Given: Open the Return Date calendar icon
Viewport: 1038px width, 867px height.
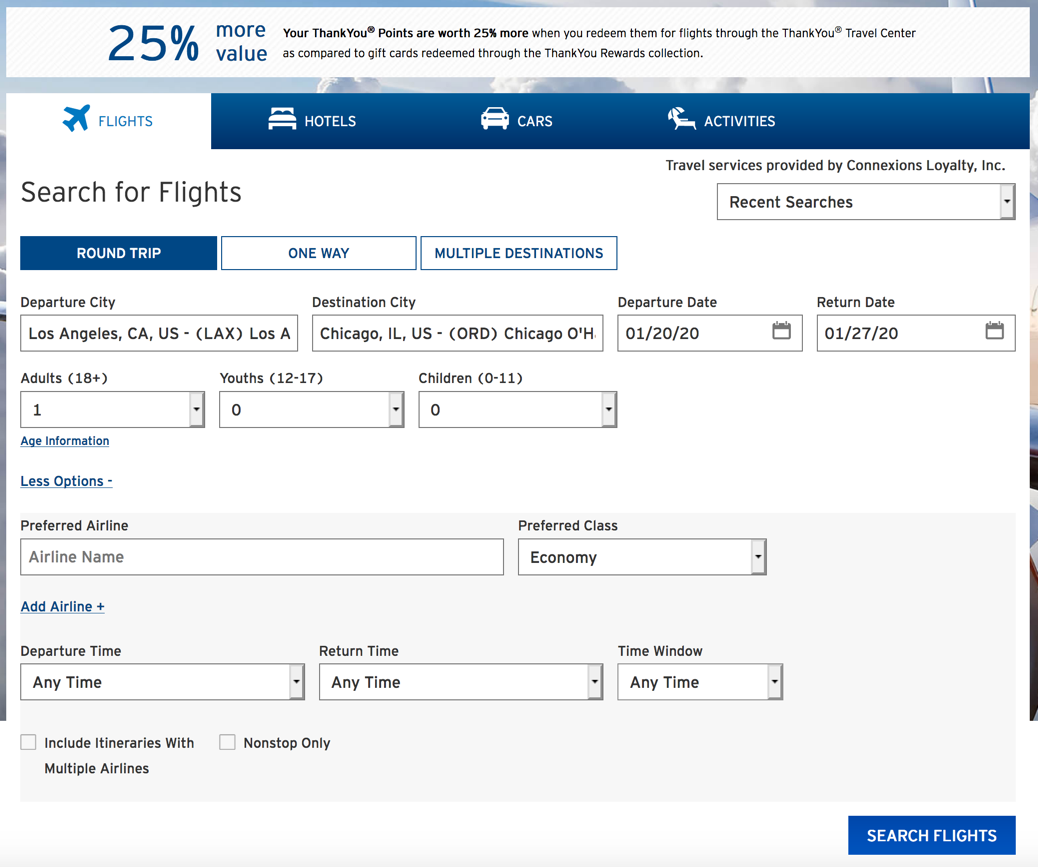Looking at the screenshot, I should tap(994, 330).
